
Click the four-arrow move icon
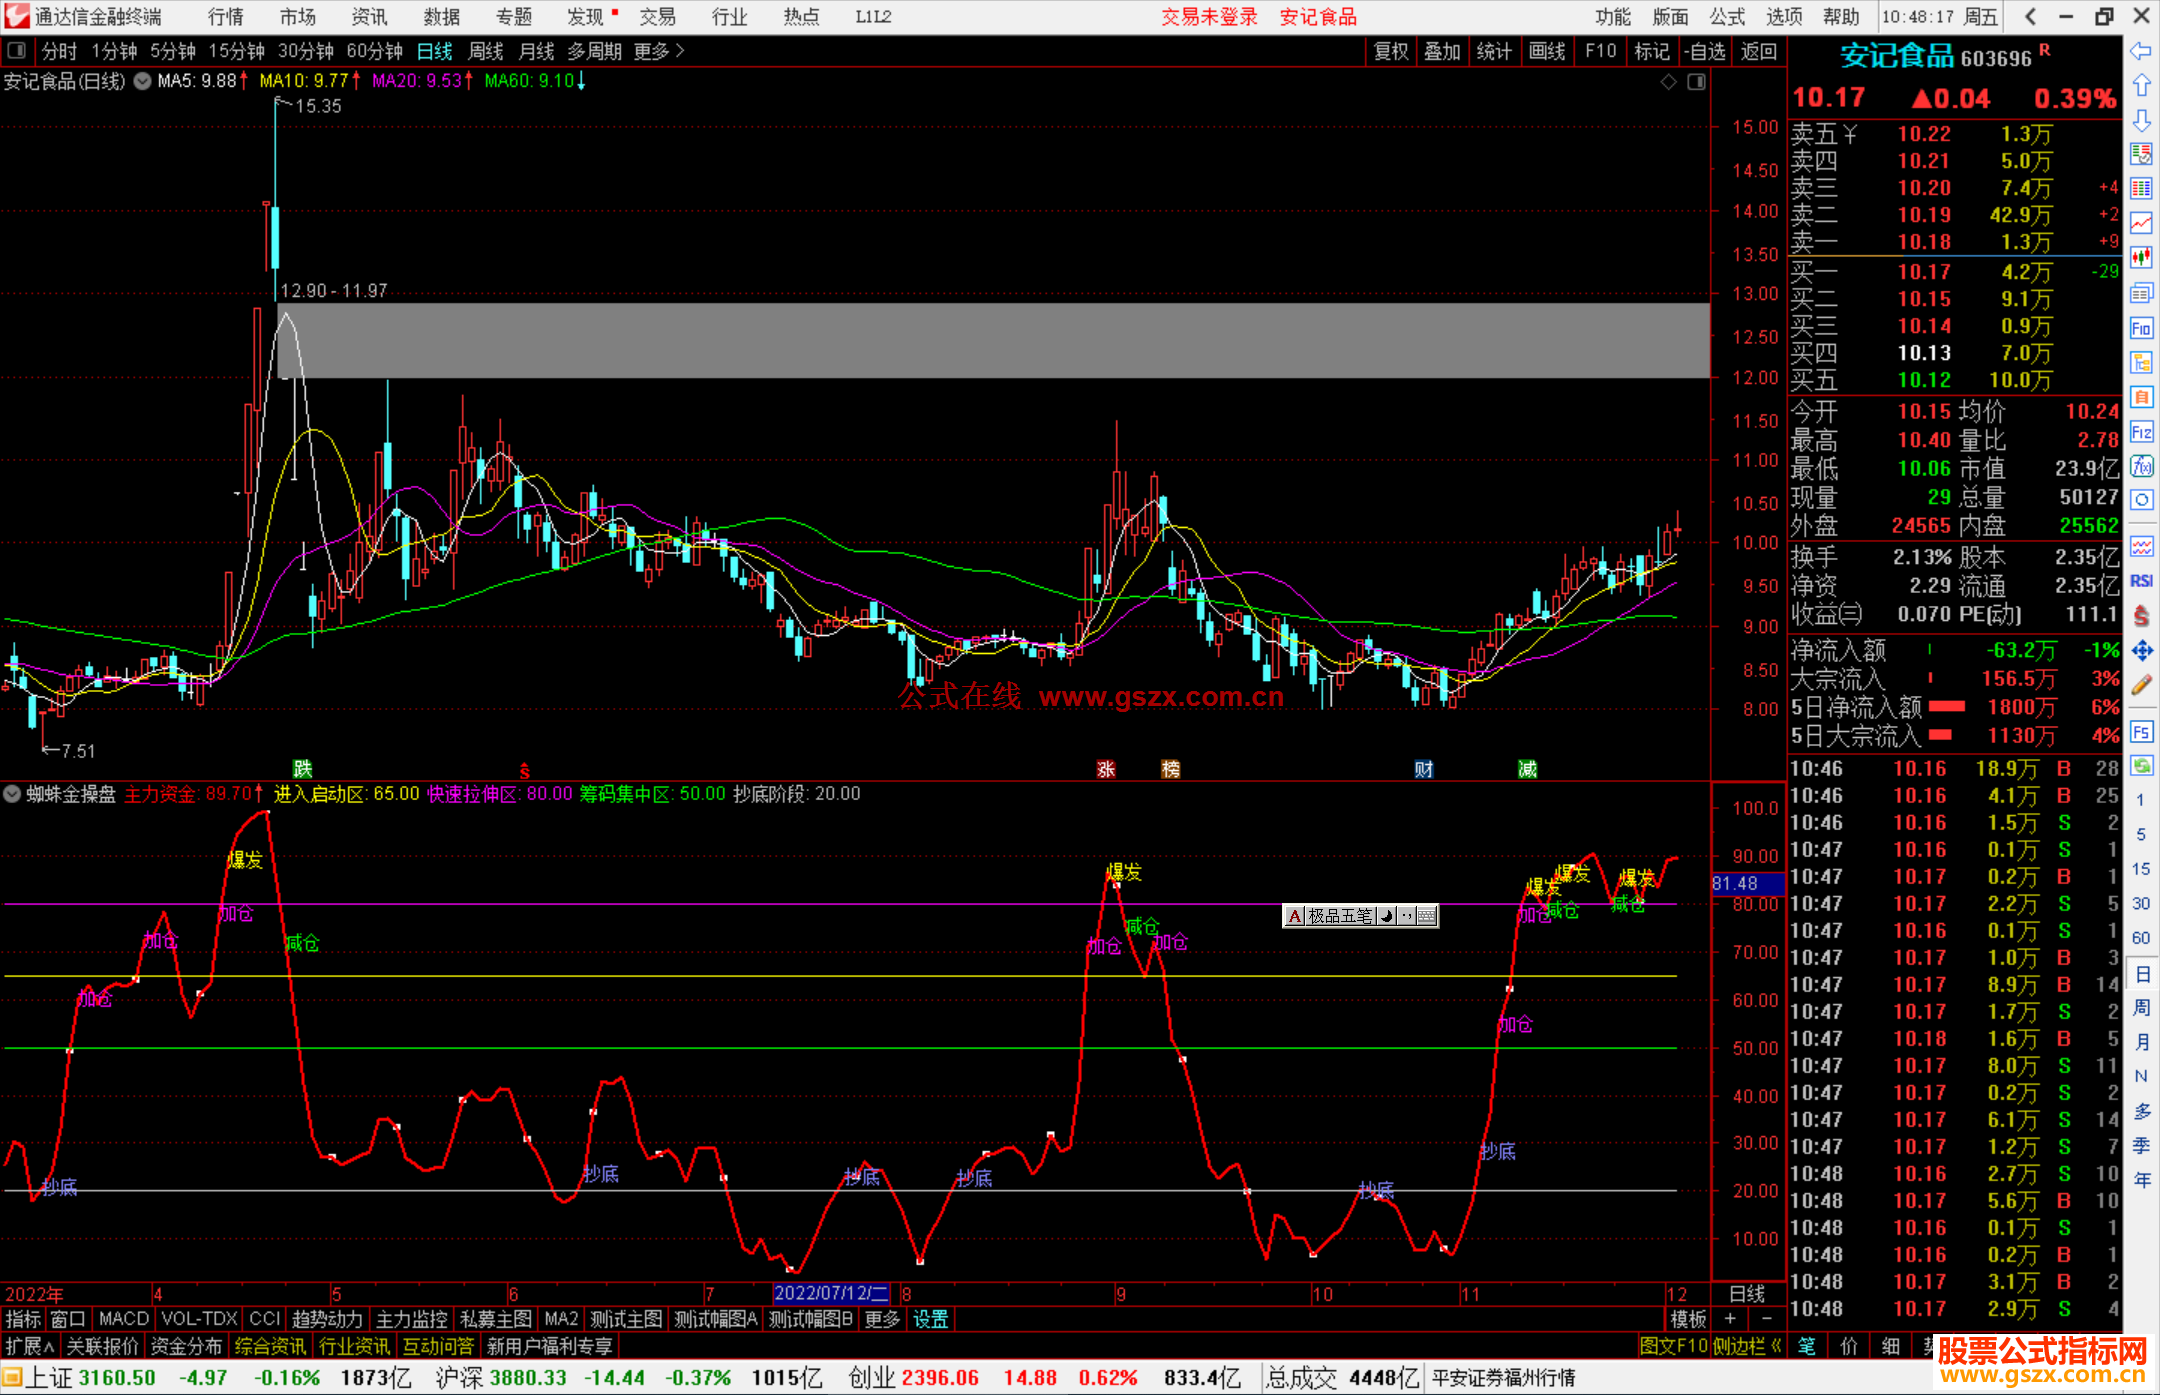coord(2141,651)
